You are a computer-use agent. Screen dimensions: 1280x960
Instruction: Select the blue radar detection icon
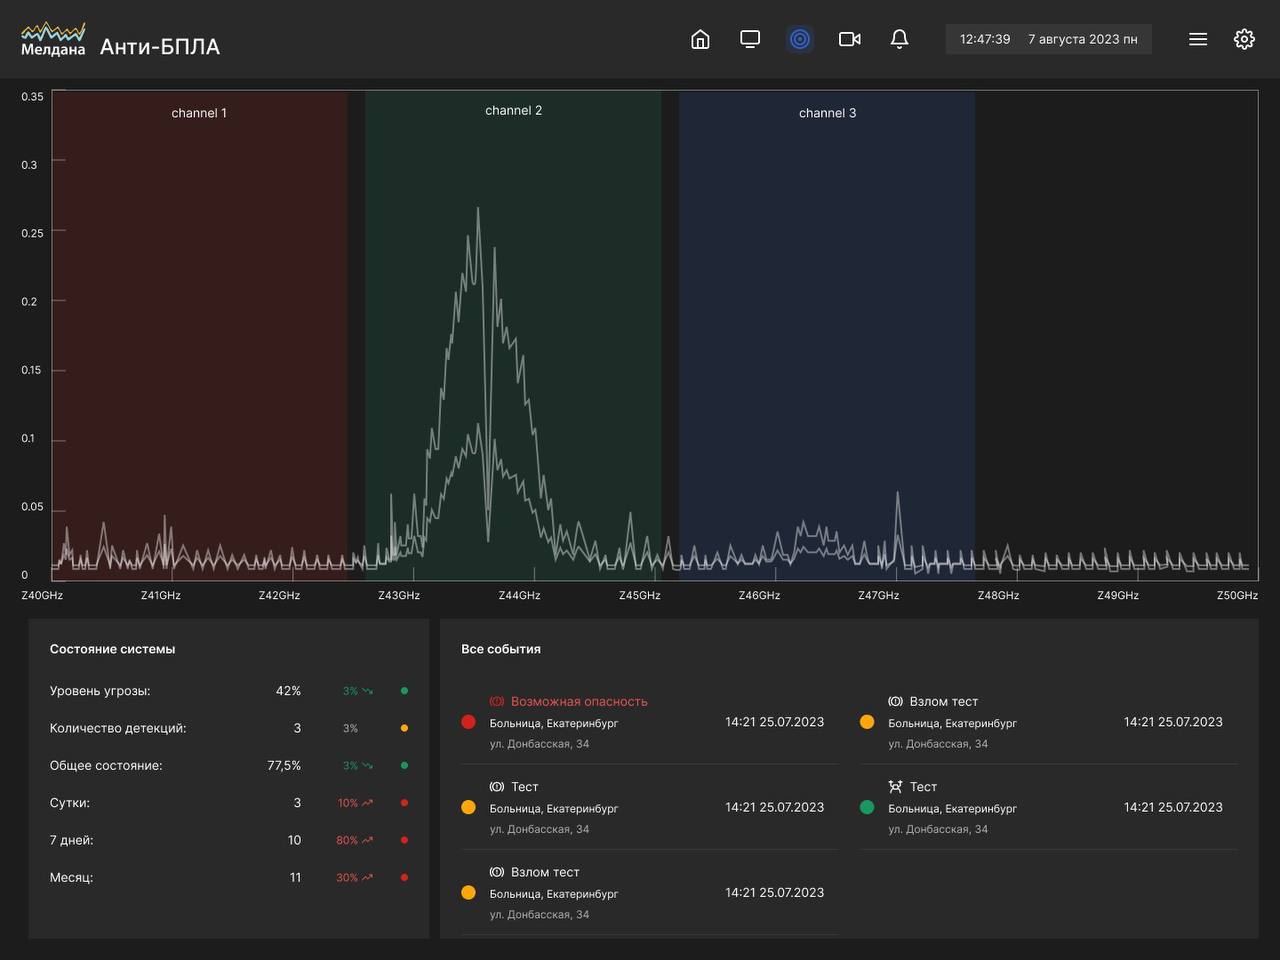[800, 39]
